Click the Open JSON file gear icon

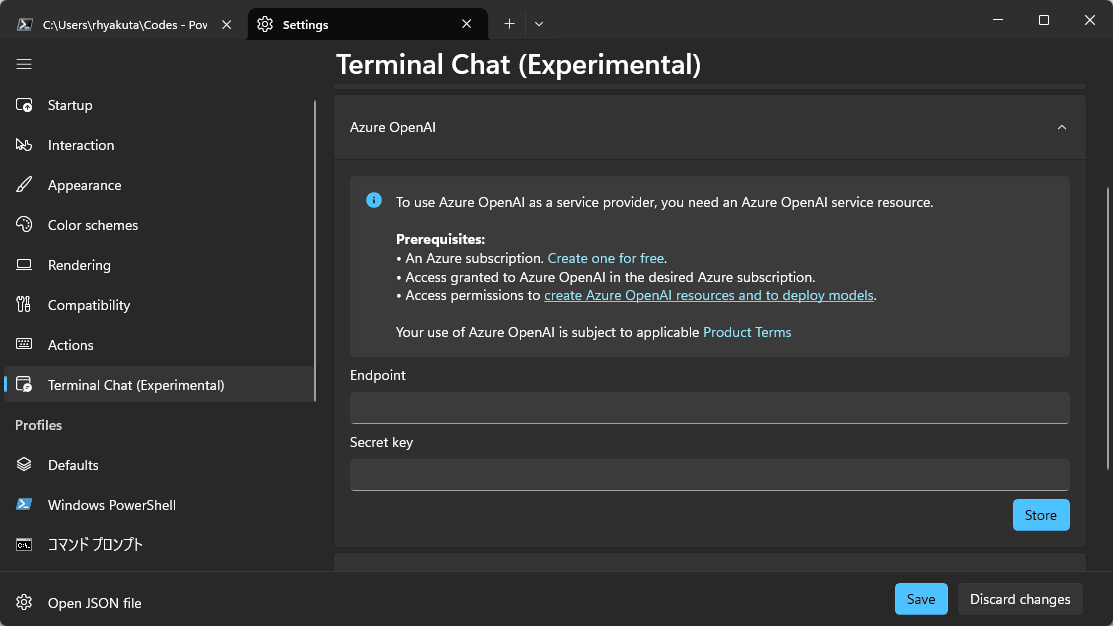click(x=24, y=603)
